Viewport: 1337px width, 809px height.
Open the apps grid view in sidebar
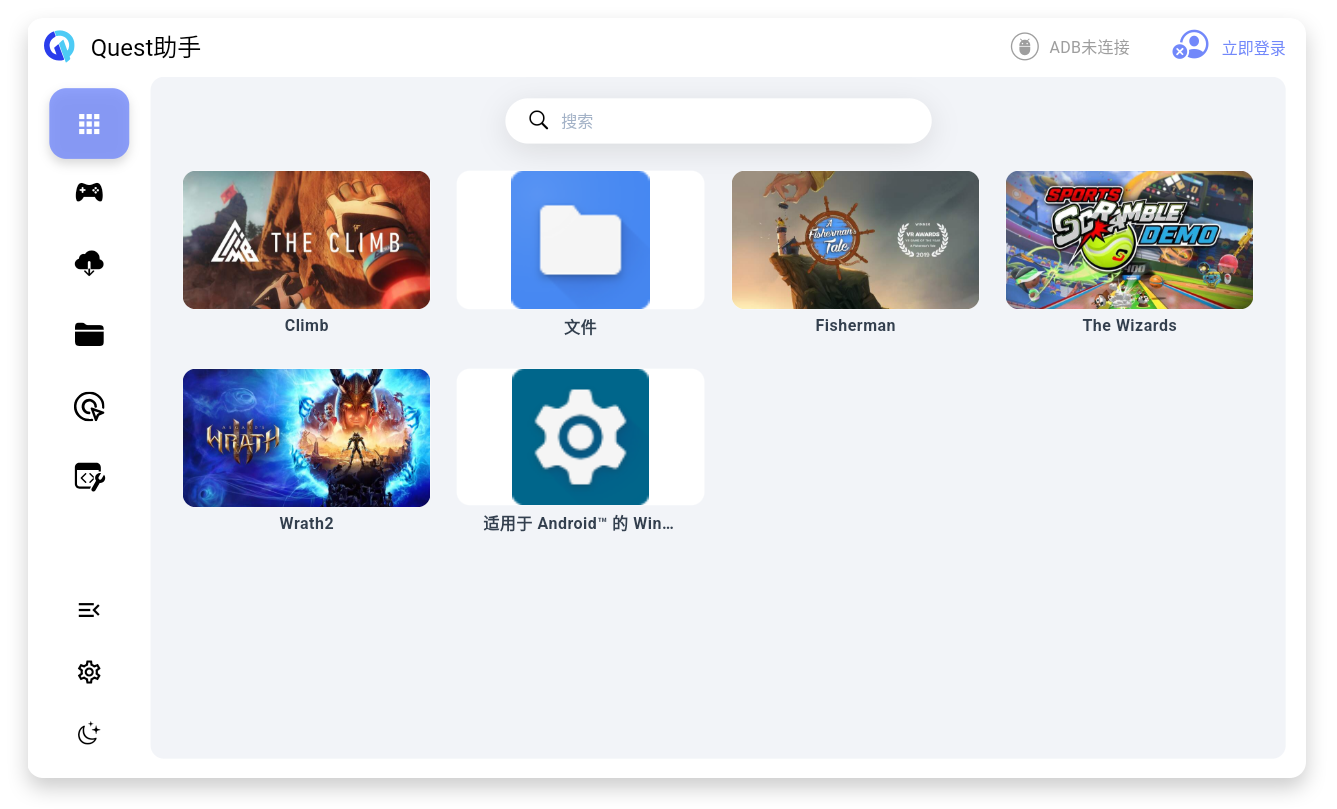pos(89,124)
